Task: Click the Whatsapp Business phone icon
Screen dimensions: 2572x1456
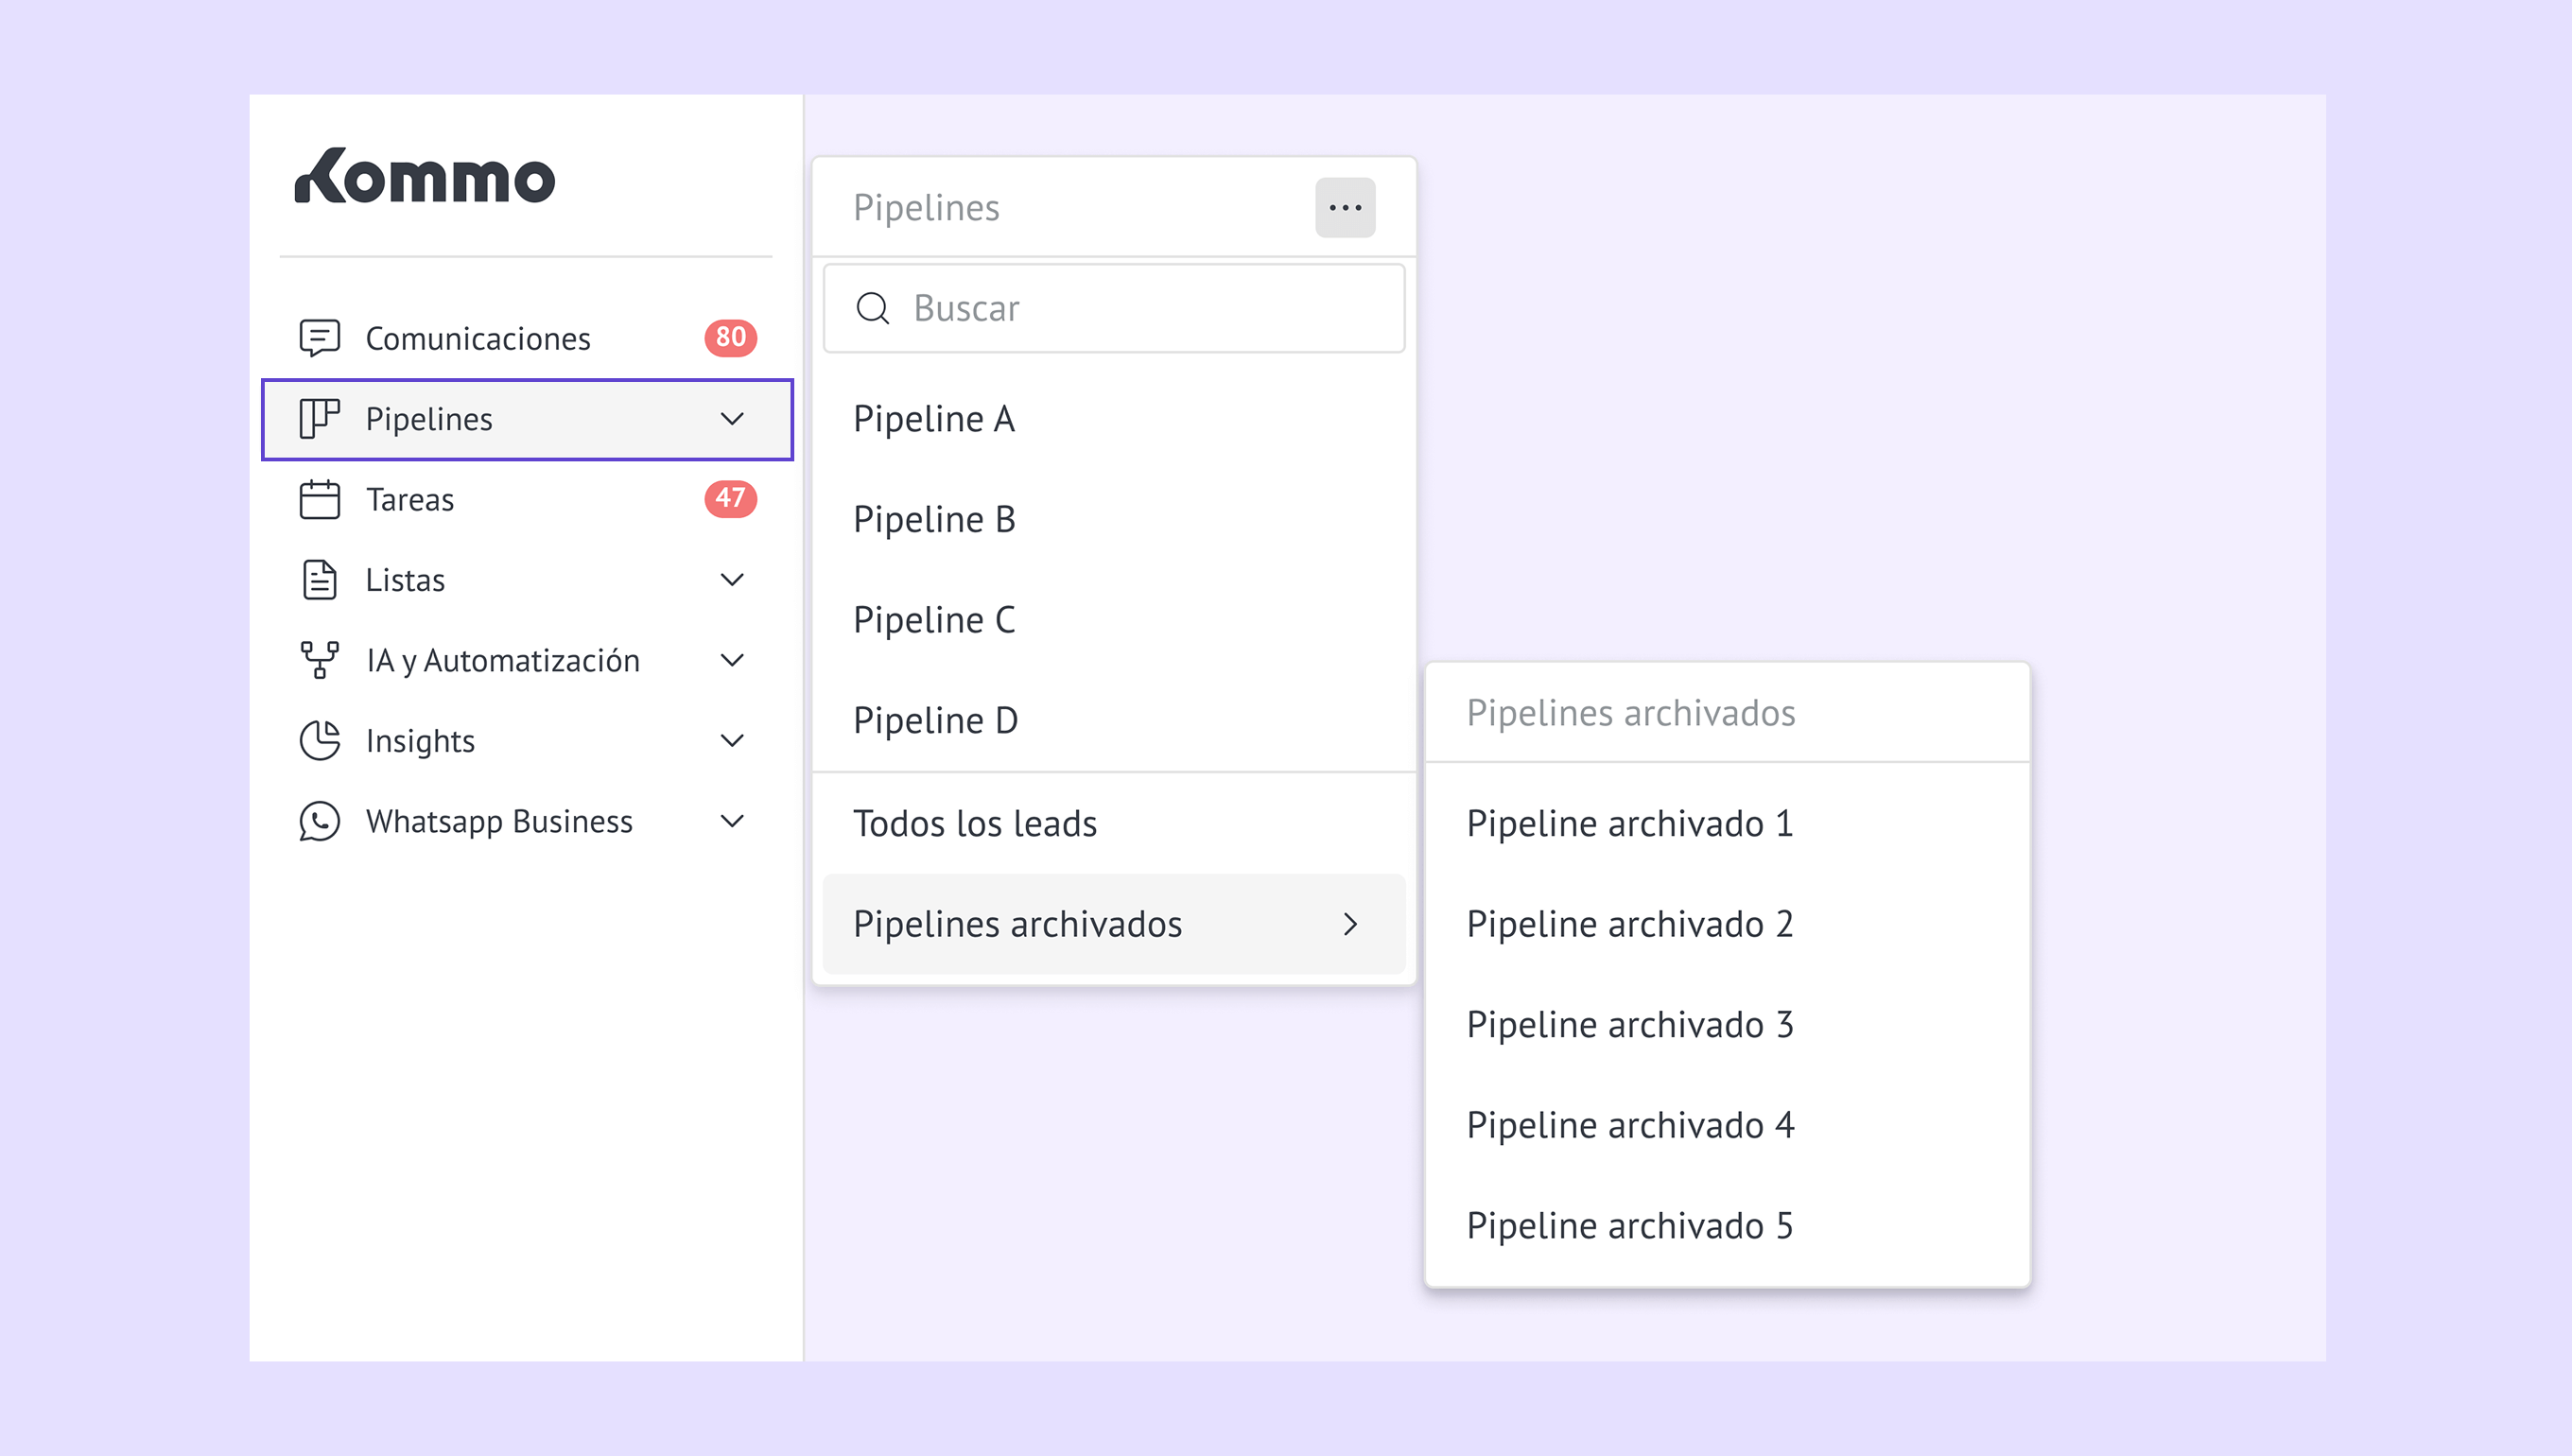Action: pyautogui.click(x=319, y=821)
